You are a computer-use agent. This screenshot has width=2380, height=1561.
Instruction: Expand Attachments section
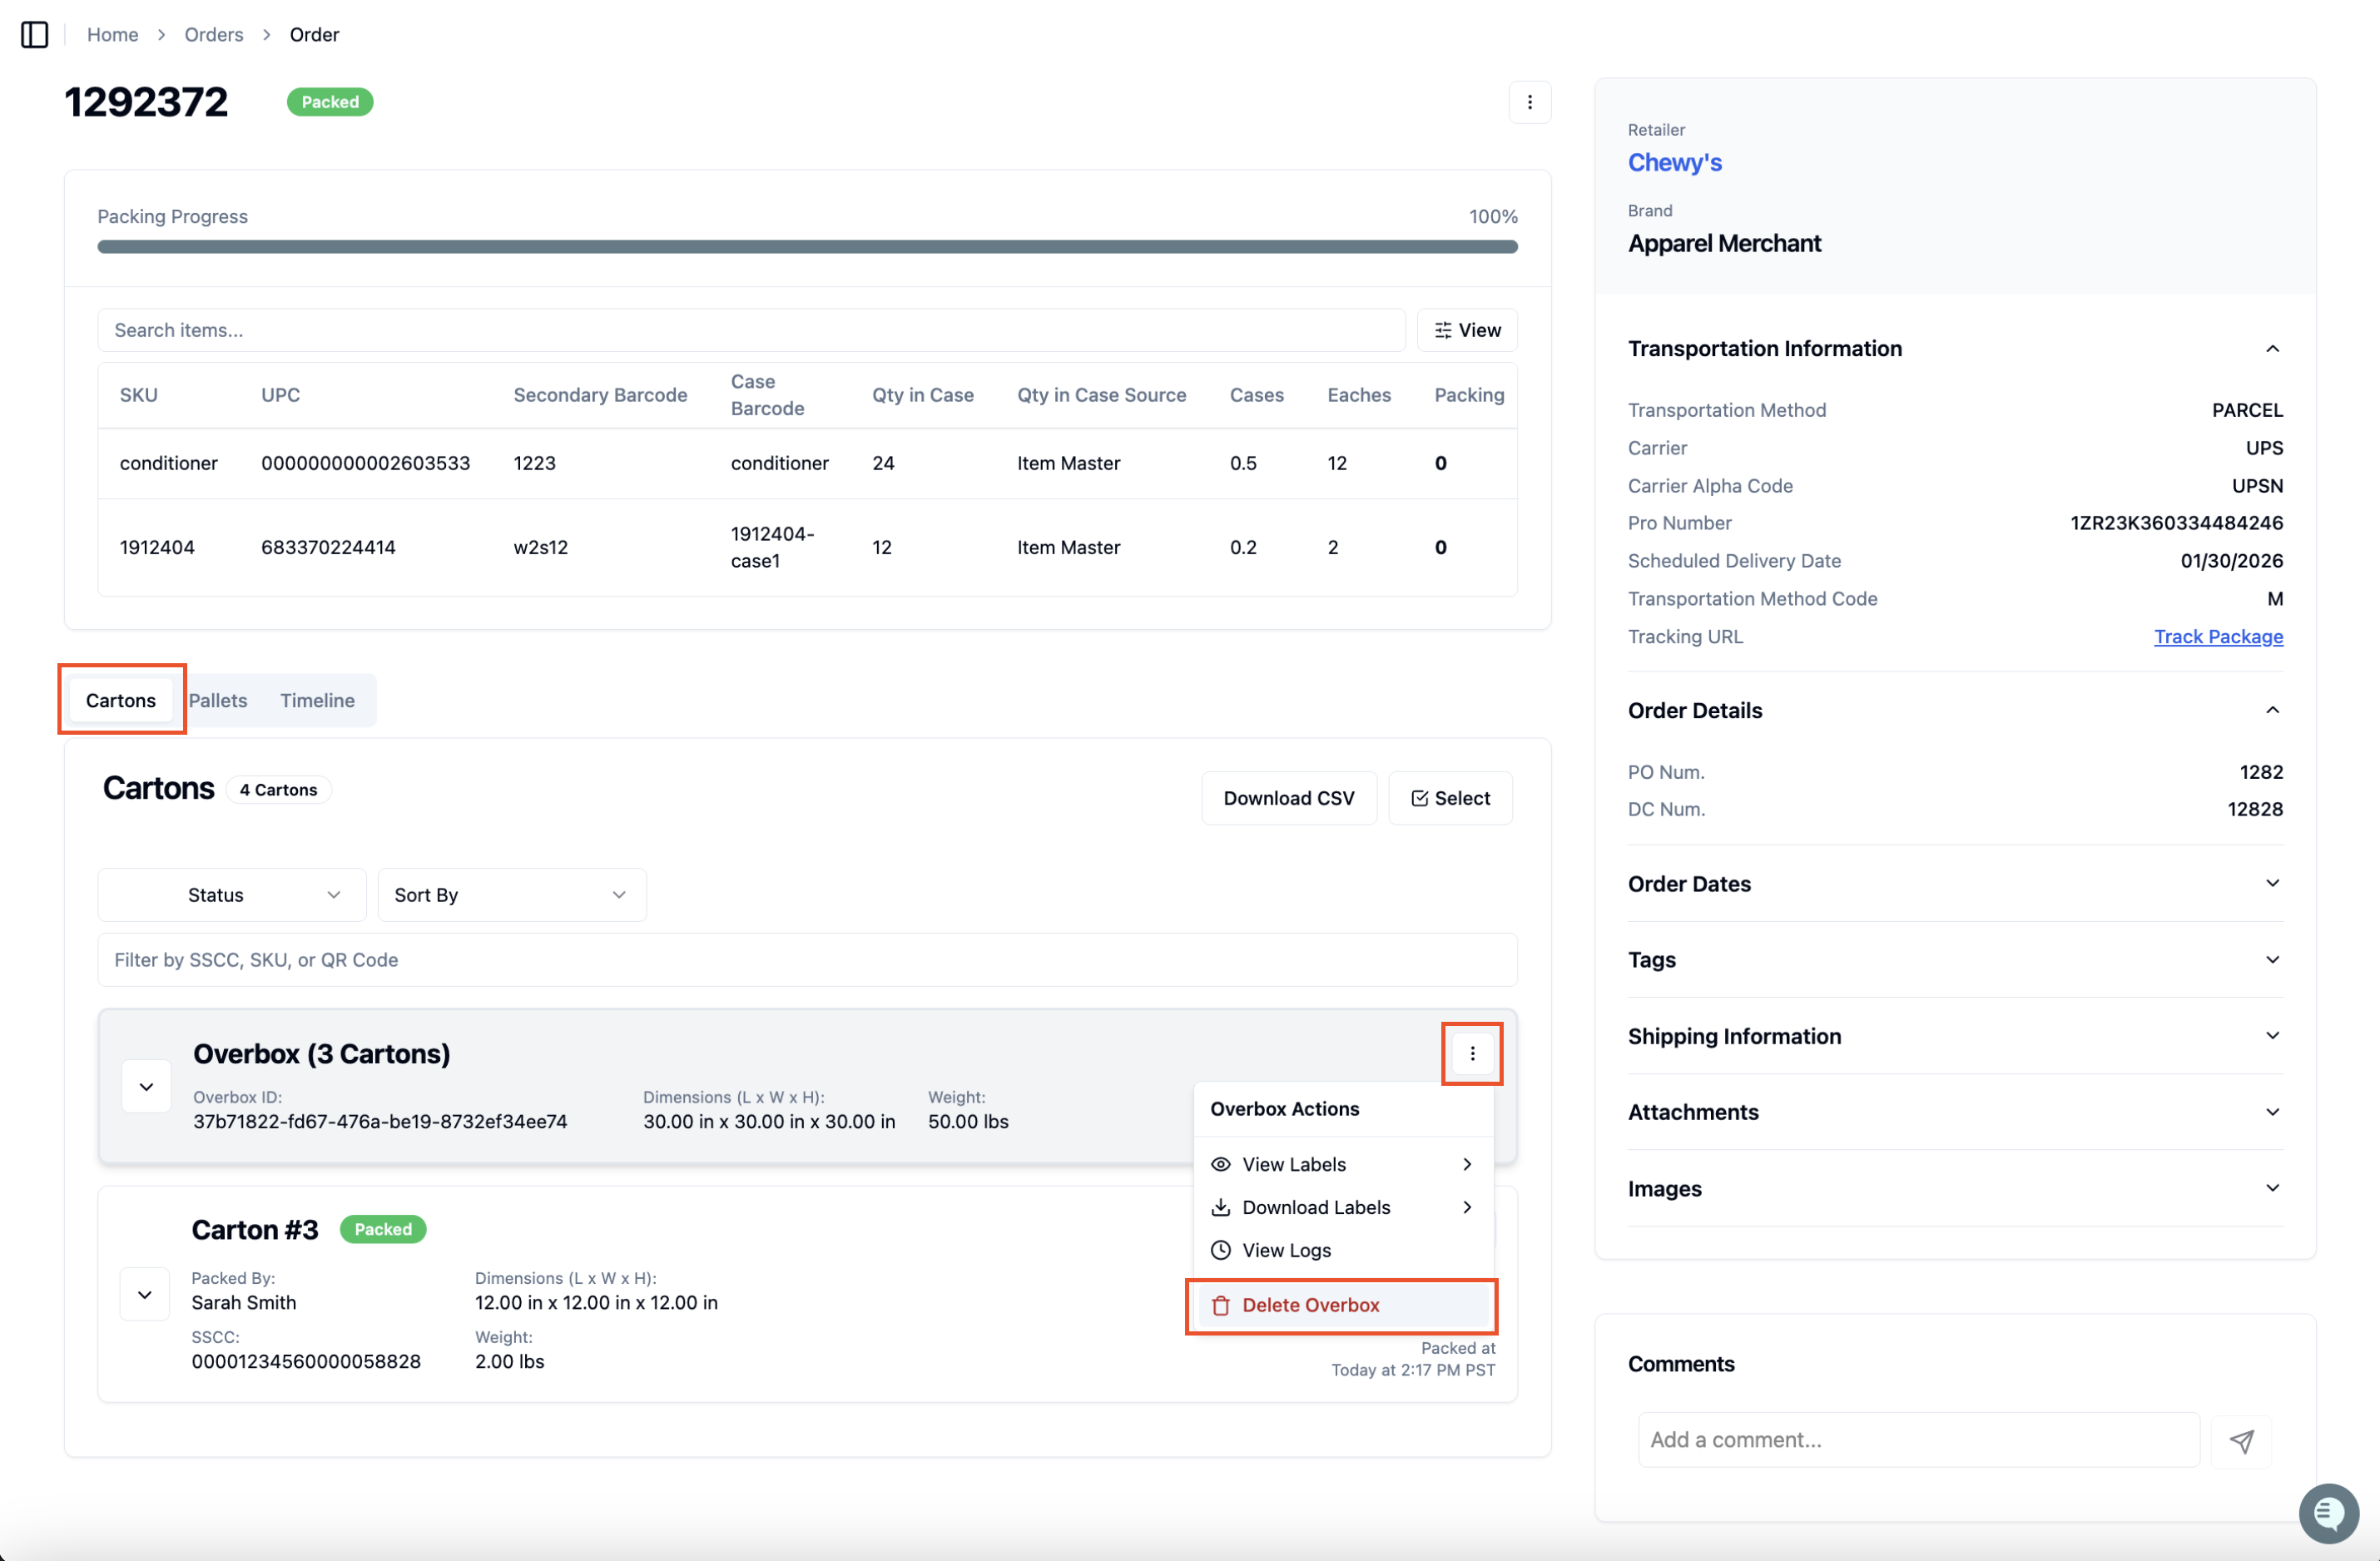coord(2271,1112)
